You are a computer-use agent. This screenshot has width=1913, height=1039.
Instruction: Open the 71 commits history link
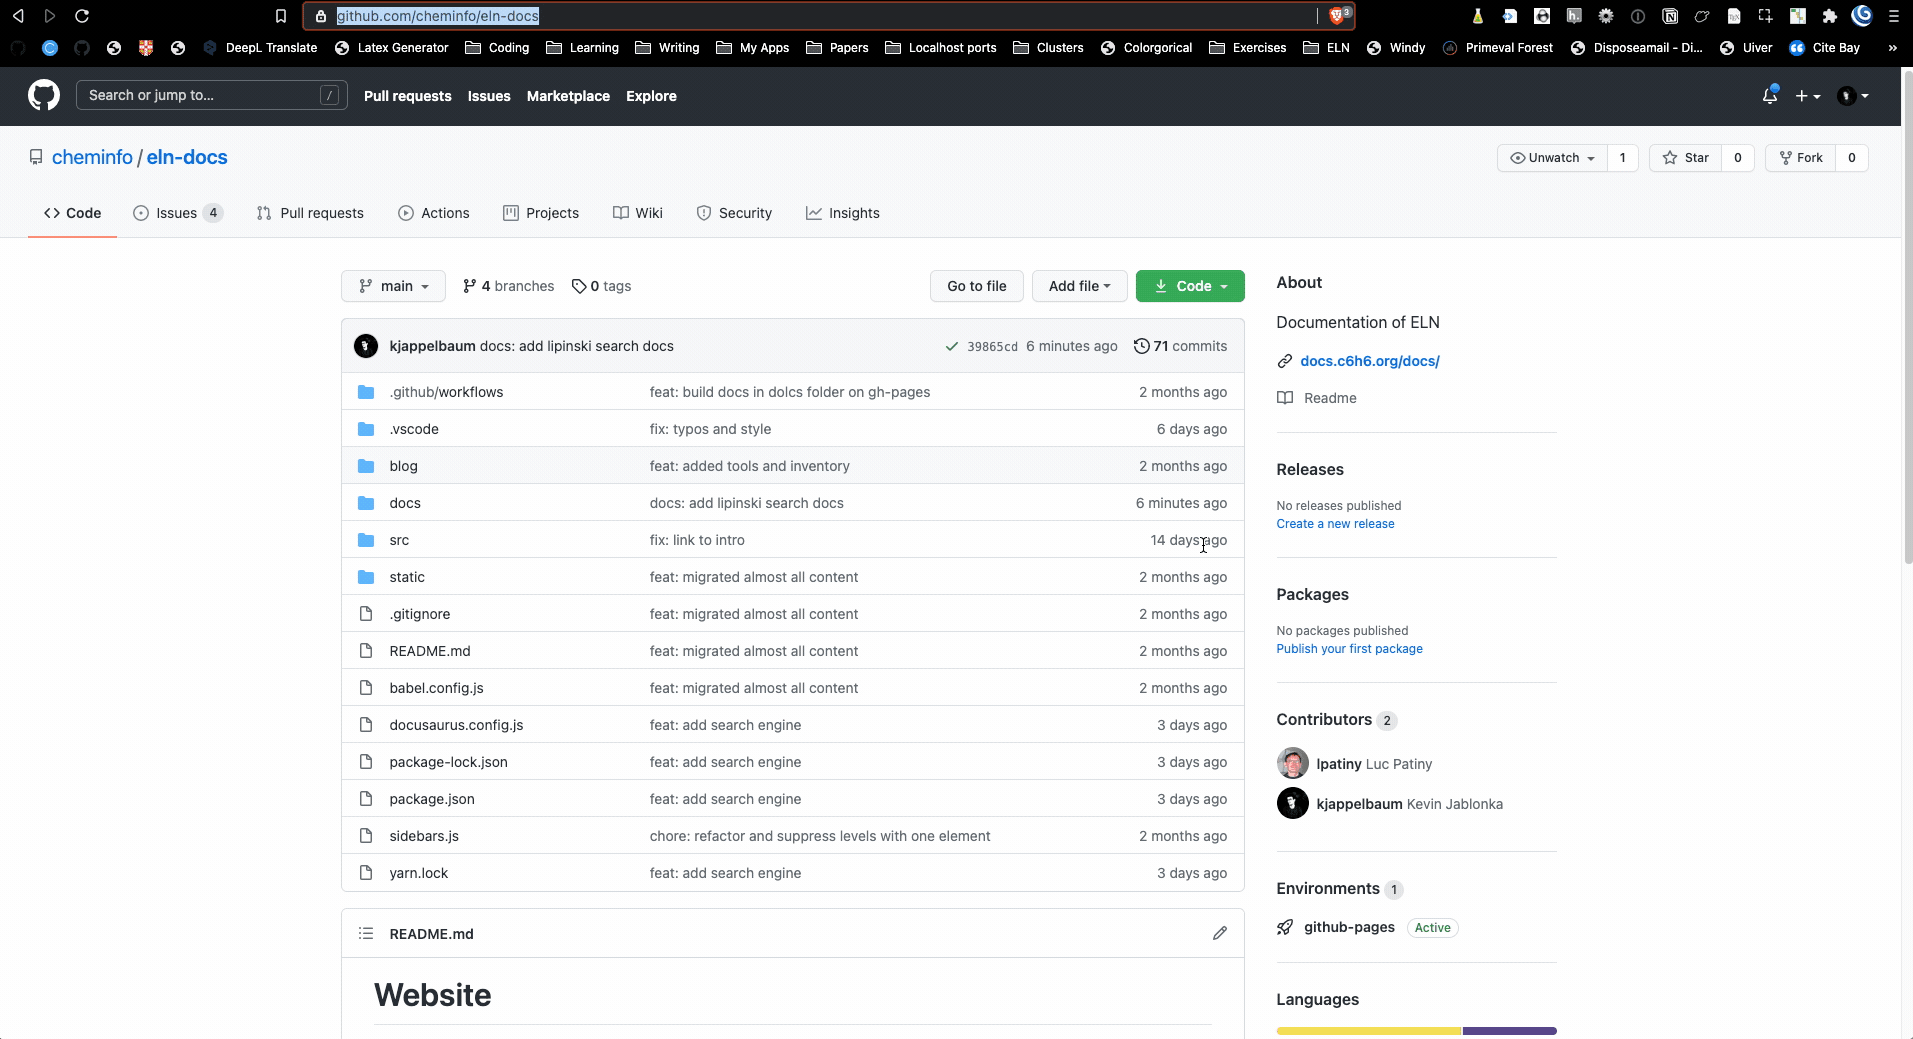coord(1180,346)
